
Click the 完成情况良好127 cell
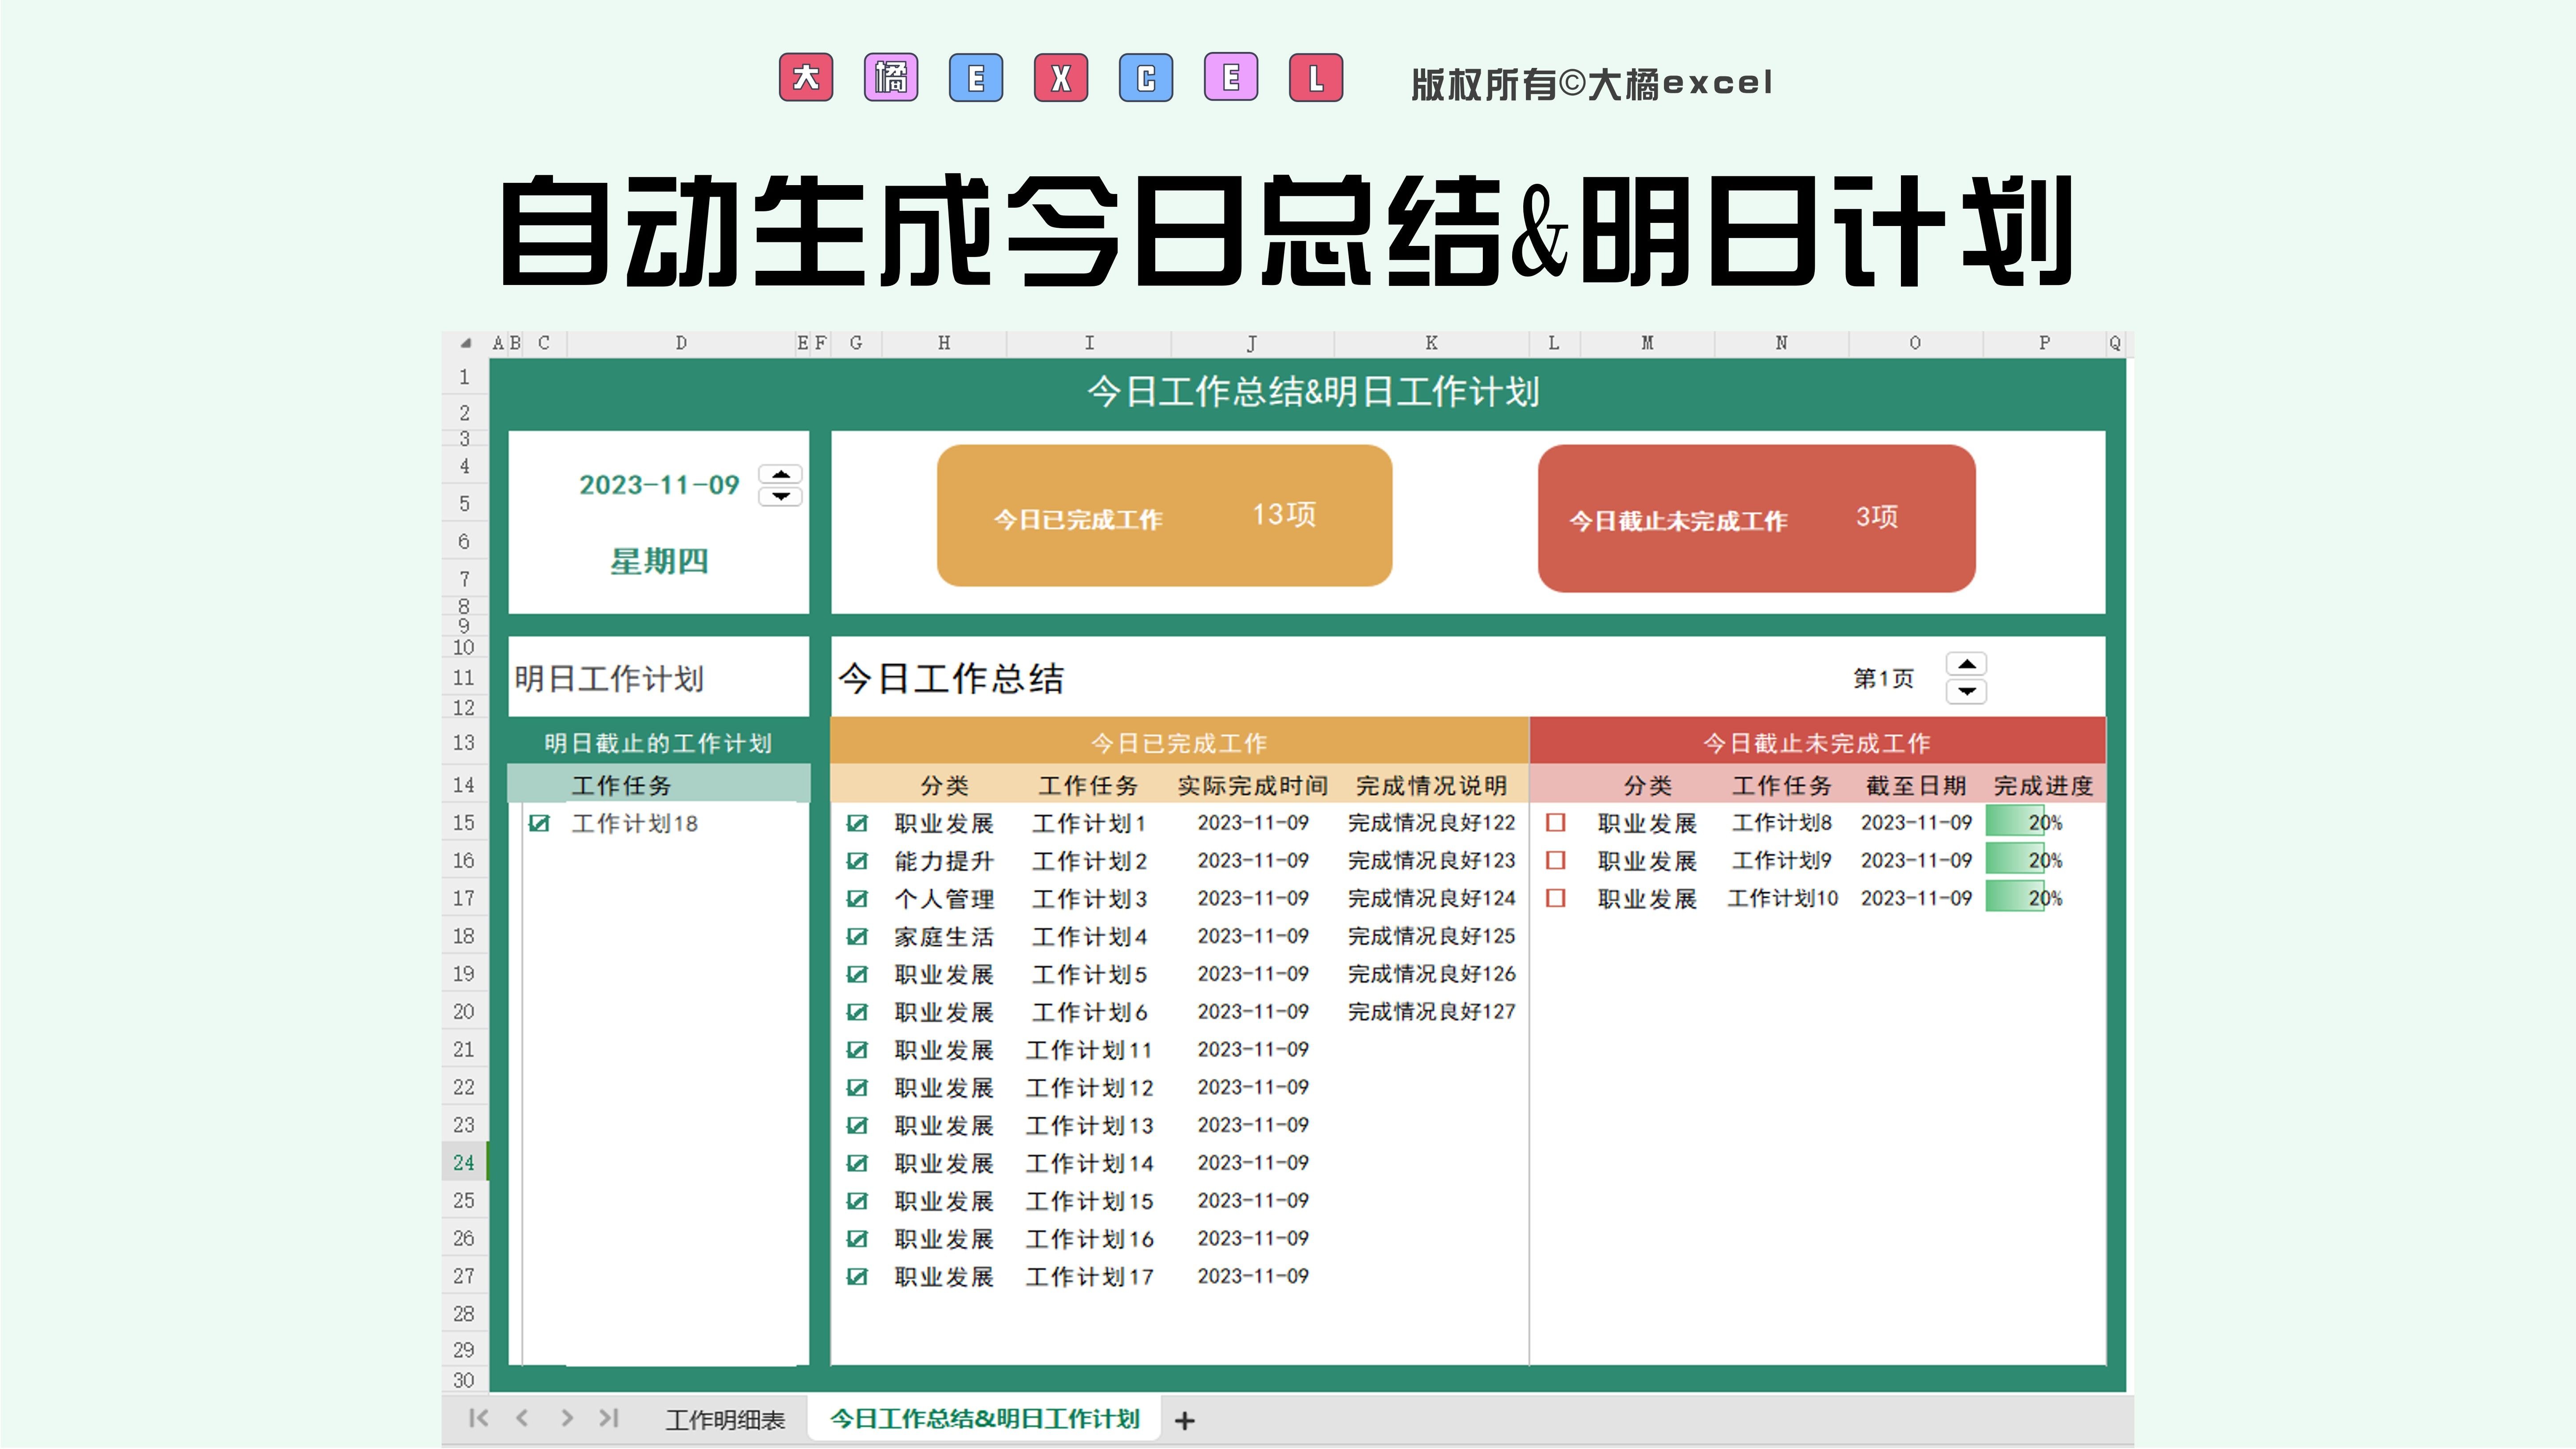coord(1431,1012)
